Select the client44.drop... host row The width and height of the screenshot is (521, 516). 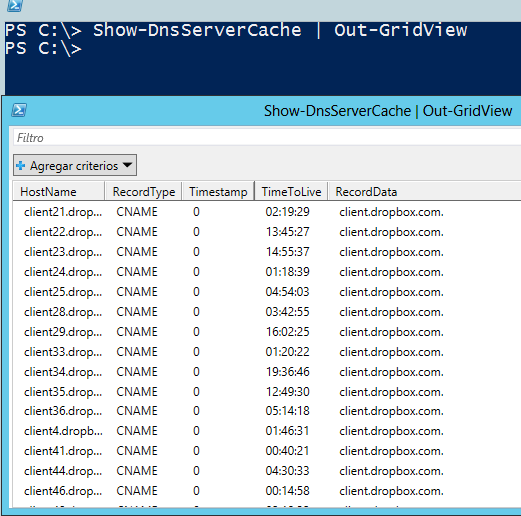pos(267,471)
